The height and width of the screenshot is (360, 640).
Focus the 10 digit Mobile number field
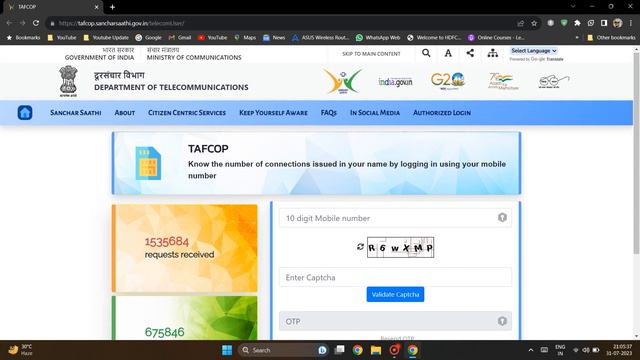pos(395,218)
